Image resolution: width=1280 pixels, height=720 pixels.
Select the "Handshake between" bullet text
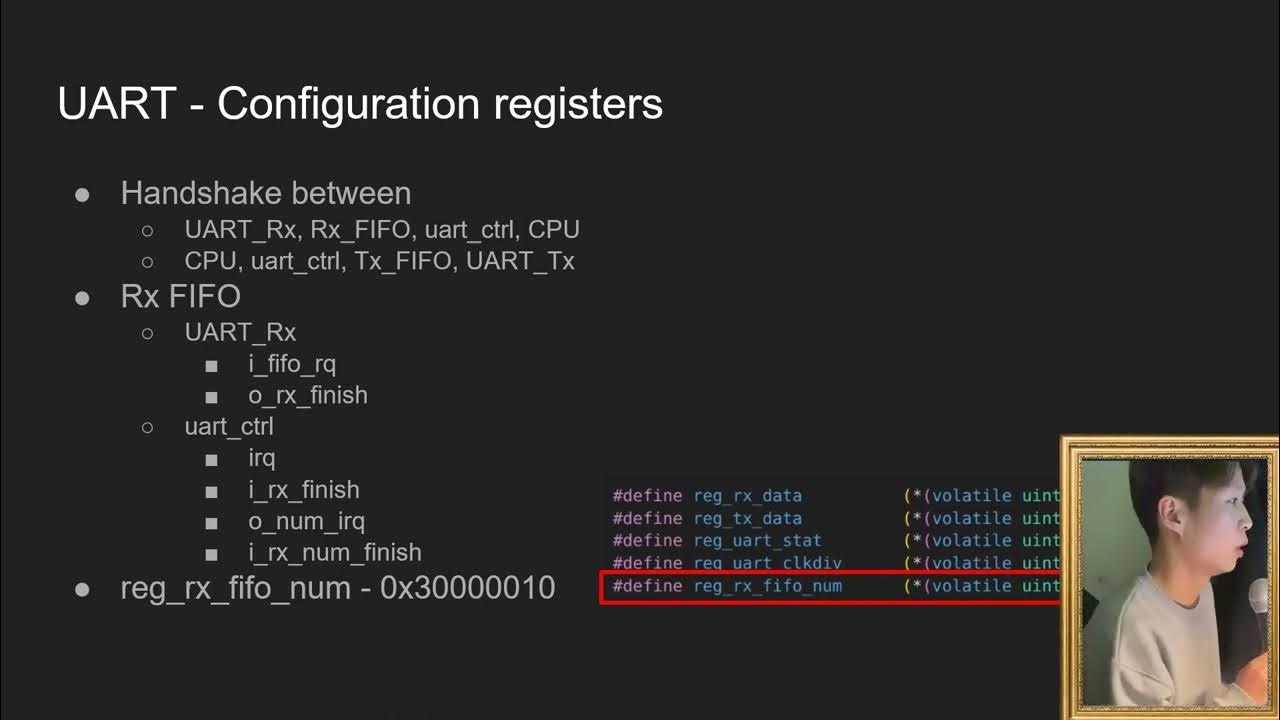(265, 193)
